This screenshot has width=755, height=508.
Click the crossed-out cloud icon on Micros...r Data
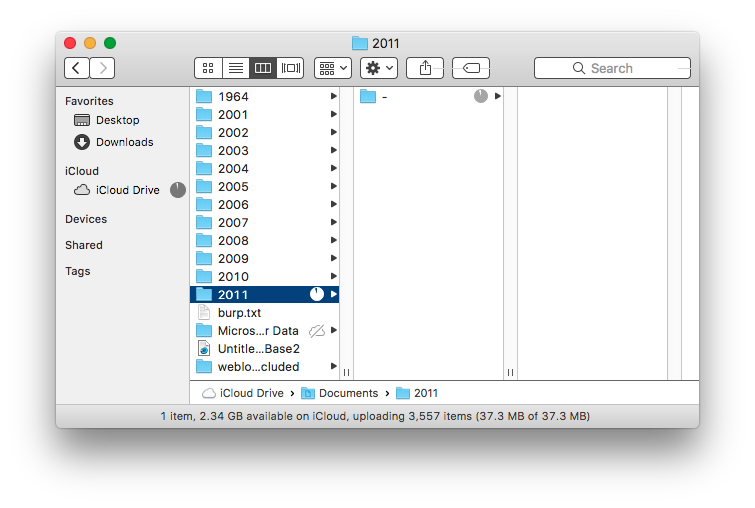tap(317, 331)
